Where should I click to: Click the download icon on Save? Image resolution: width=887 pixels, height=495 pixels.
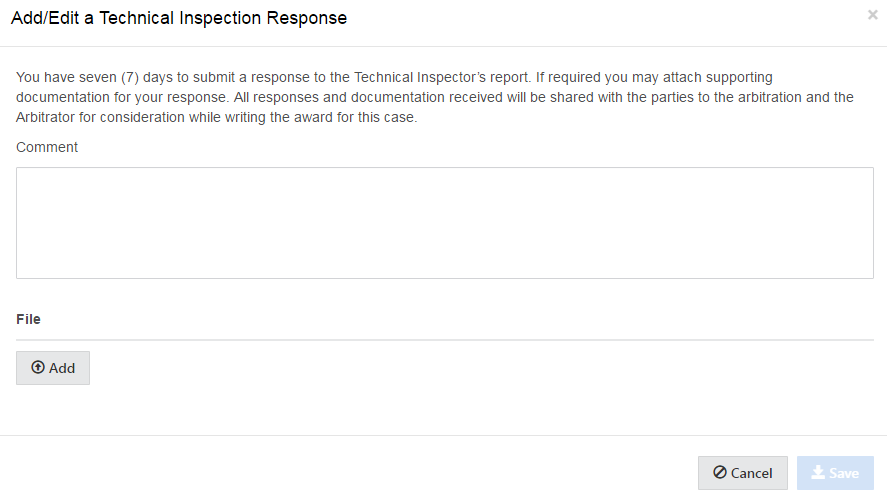[817, 473]
